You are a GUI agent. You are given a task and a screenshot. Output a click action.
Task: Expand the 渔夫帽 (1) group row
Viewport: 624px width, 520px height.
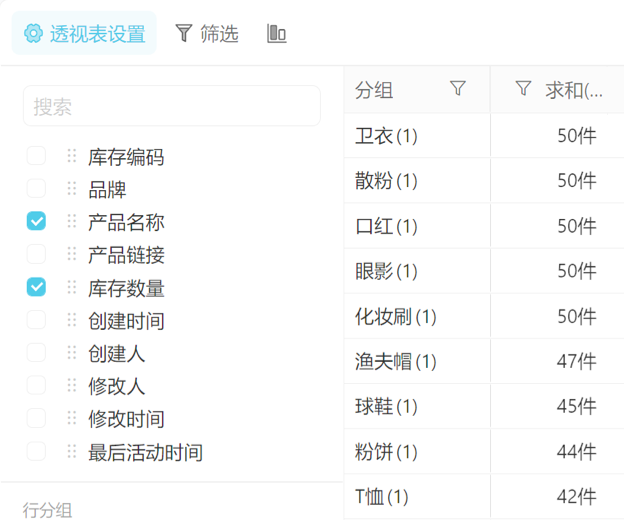tap(395, 361)
